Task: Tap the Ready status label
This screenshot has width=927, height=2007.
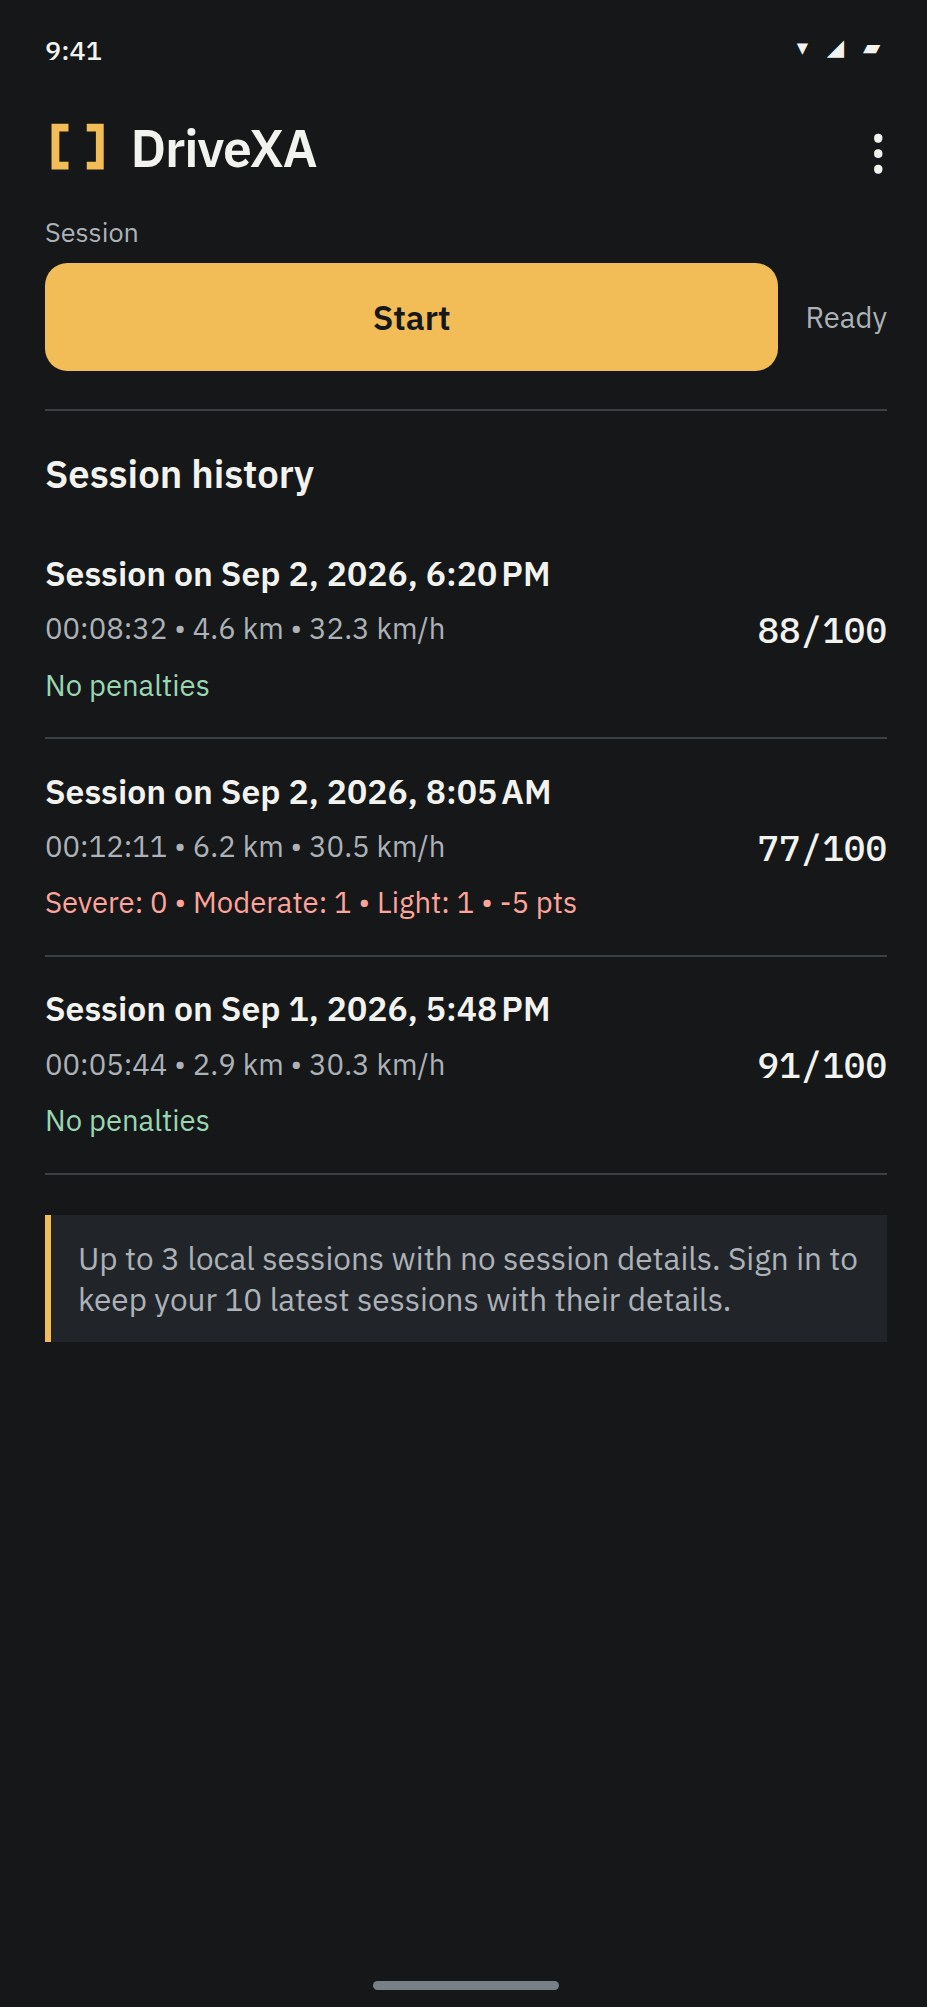Action: (x=846, y=318)
